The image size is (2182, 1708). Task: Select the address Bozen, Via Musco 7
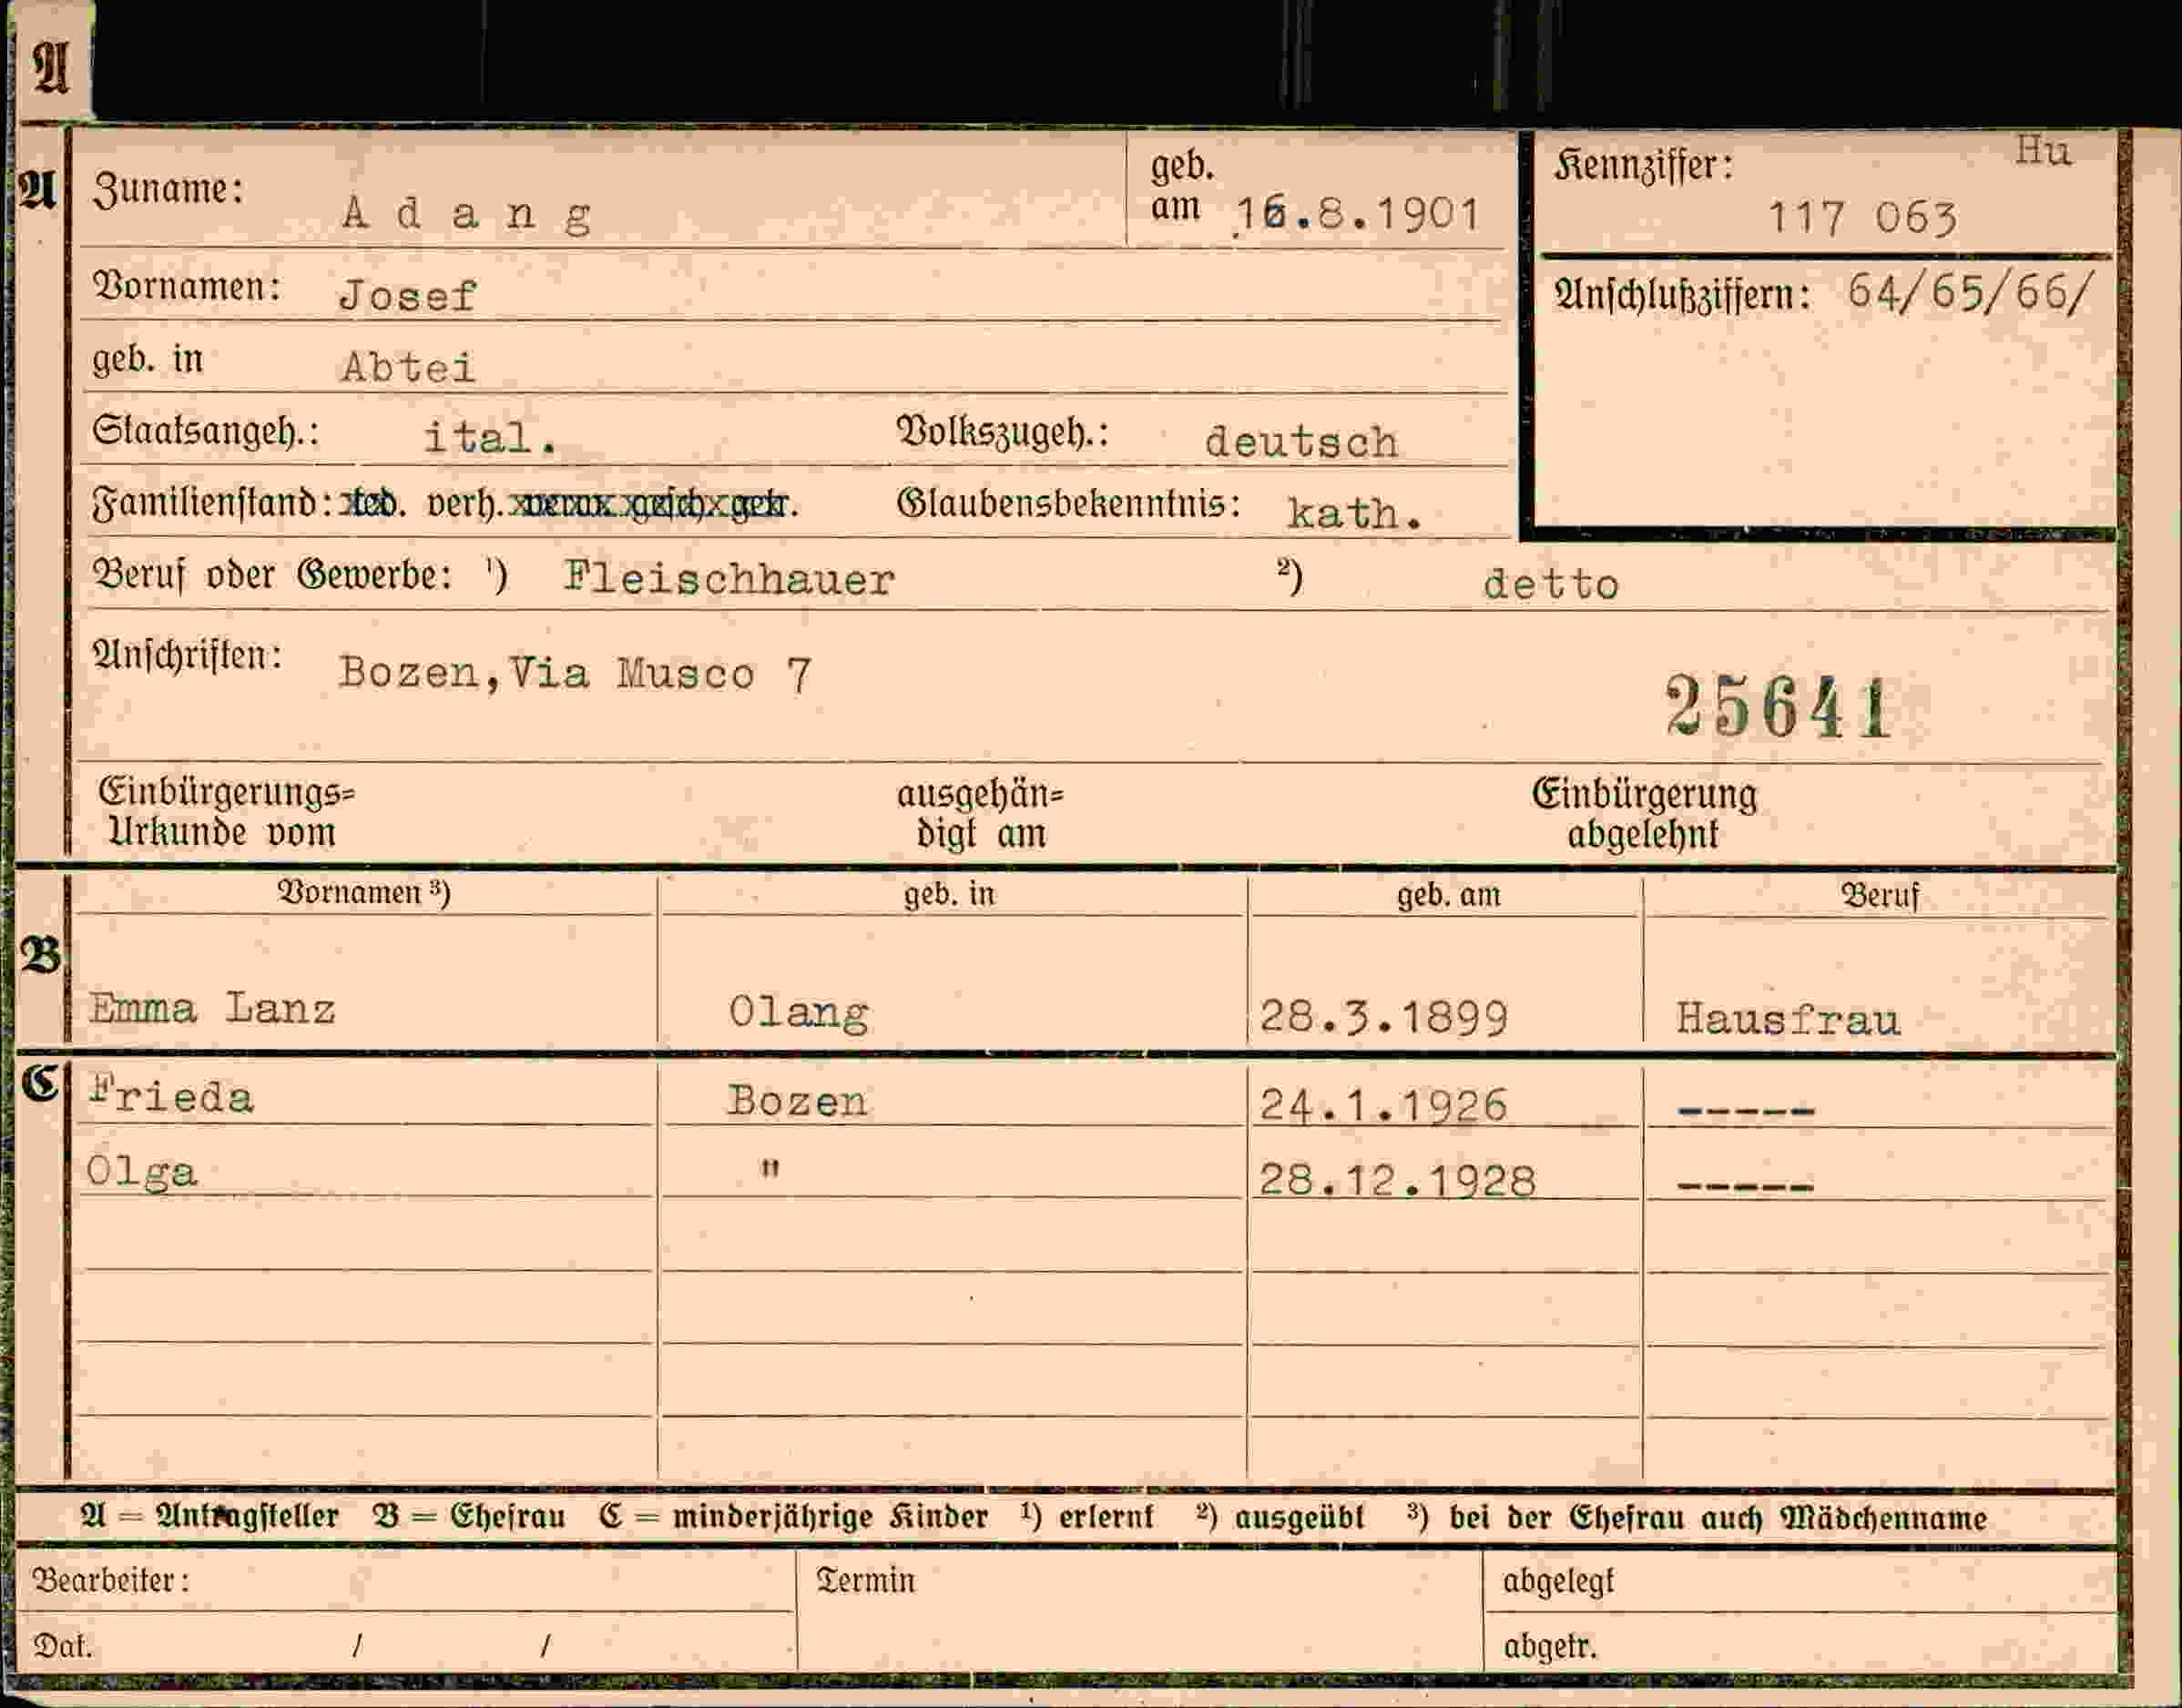(x=575, y=673)
